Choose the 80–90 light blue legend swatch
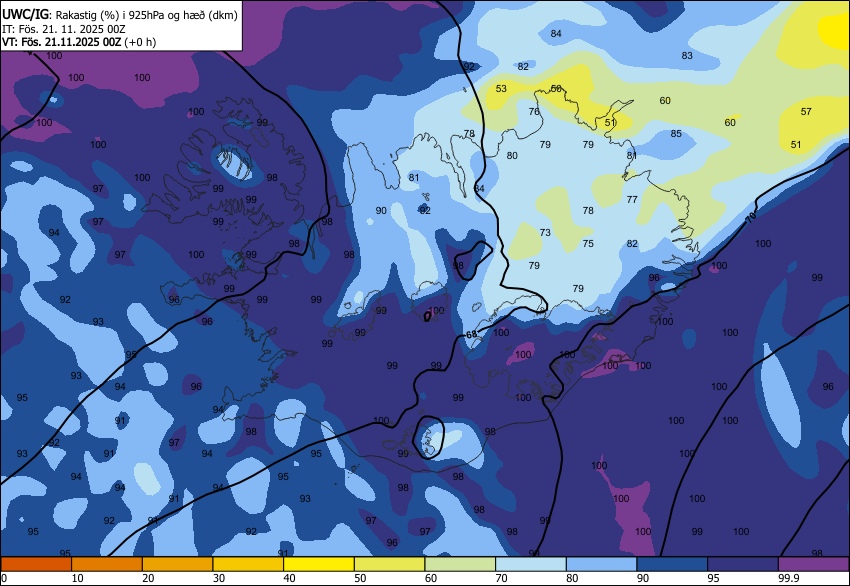This screenshot has width=850, height=586. [x=601, y=564]
